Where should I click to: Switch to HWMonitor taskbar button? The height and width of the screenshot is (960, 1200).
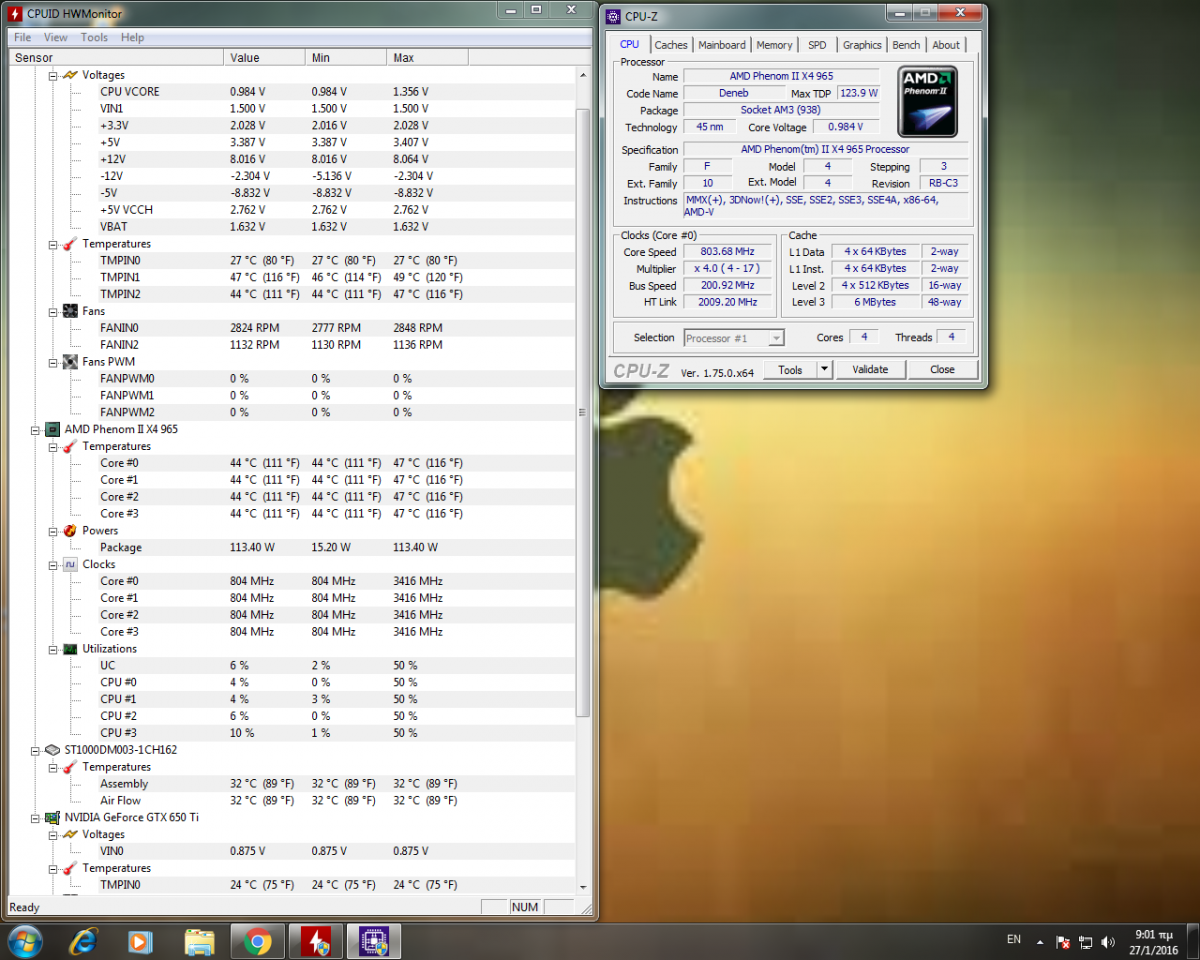[x=316, y=941]
